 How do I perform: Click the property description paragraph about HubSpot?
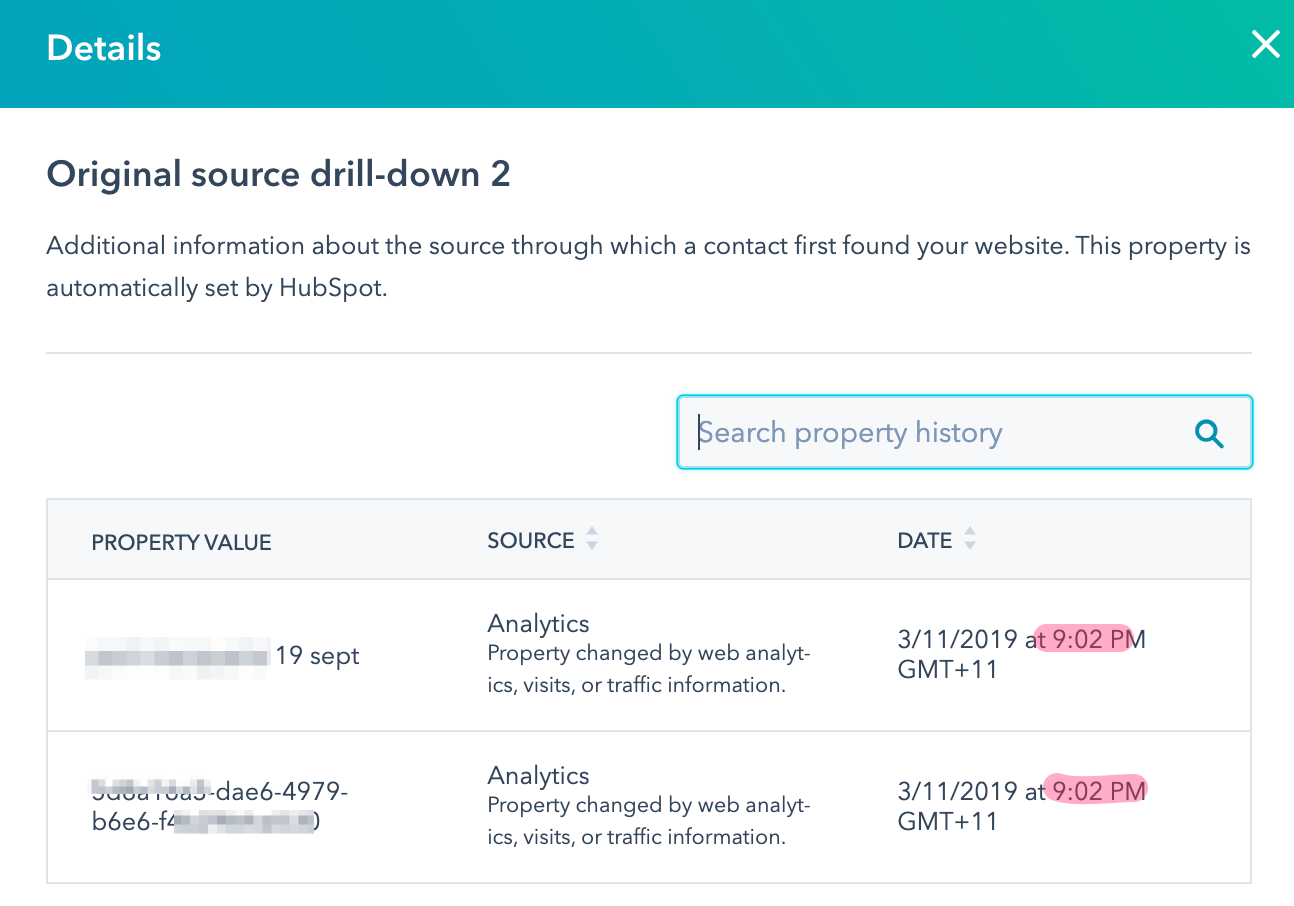(x=647, y=268)
